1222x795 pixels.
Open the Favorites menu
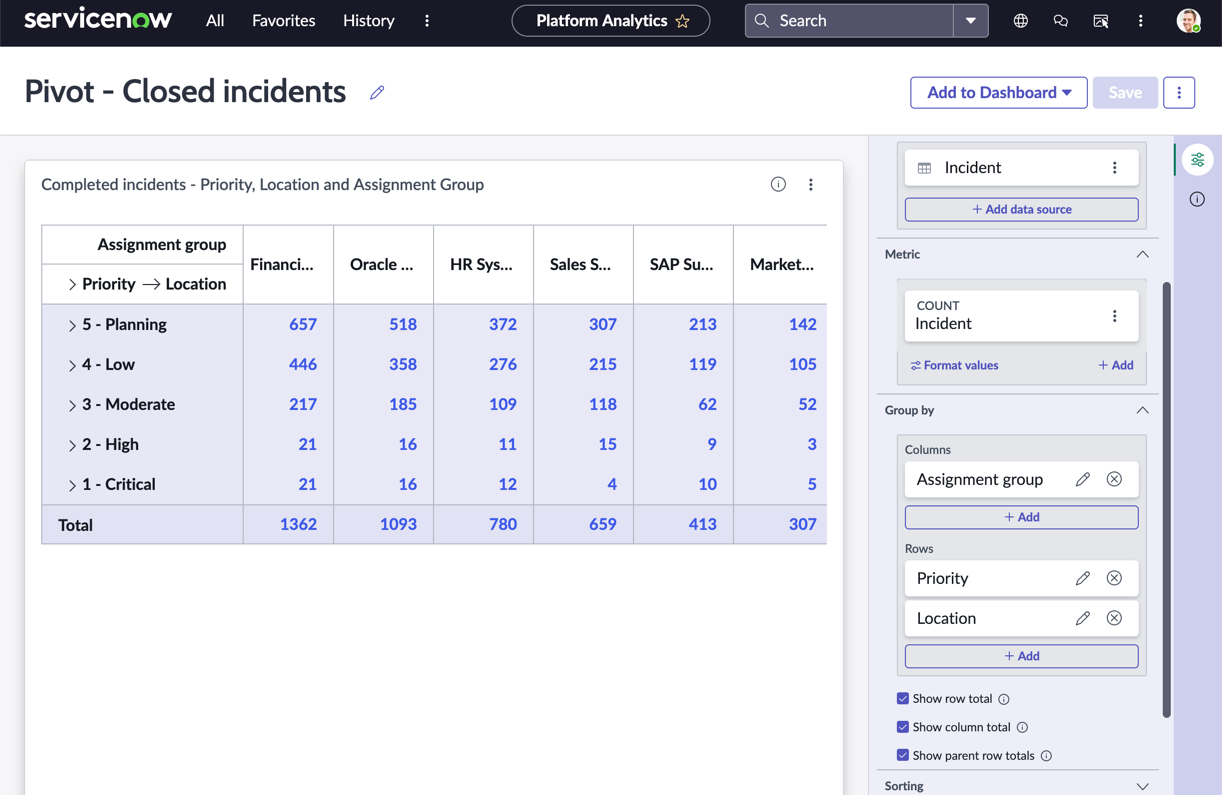pyautogui.click(x=283, y=20)
